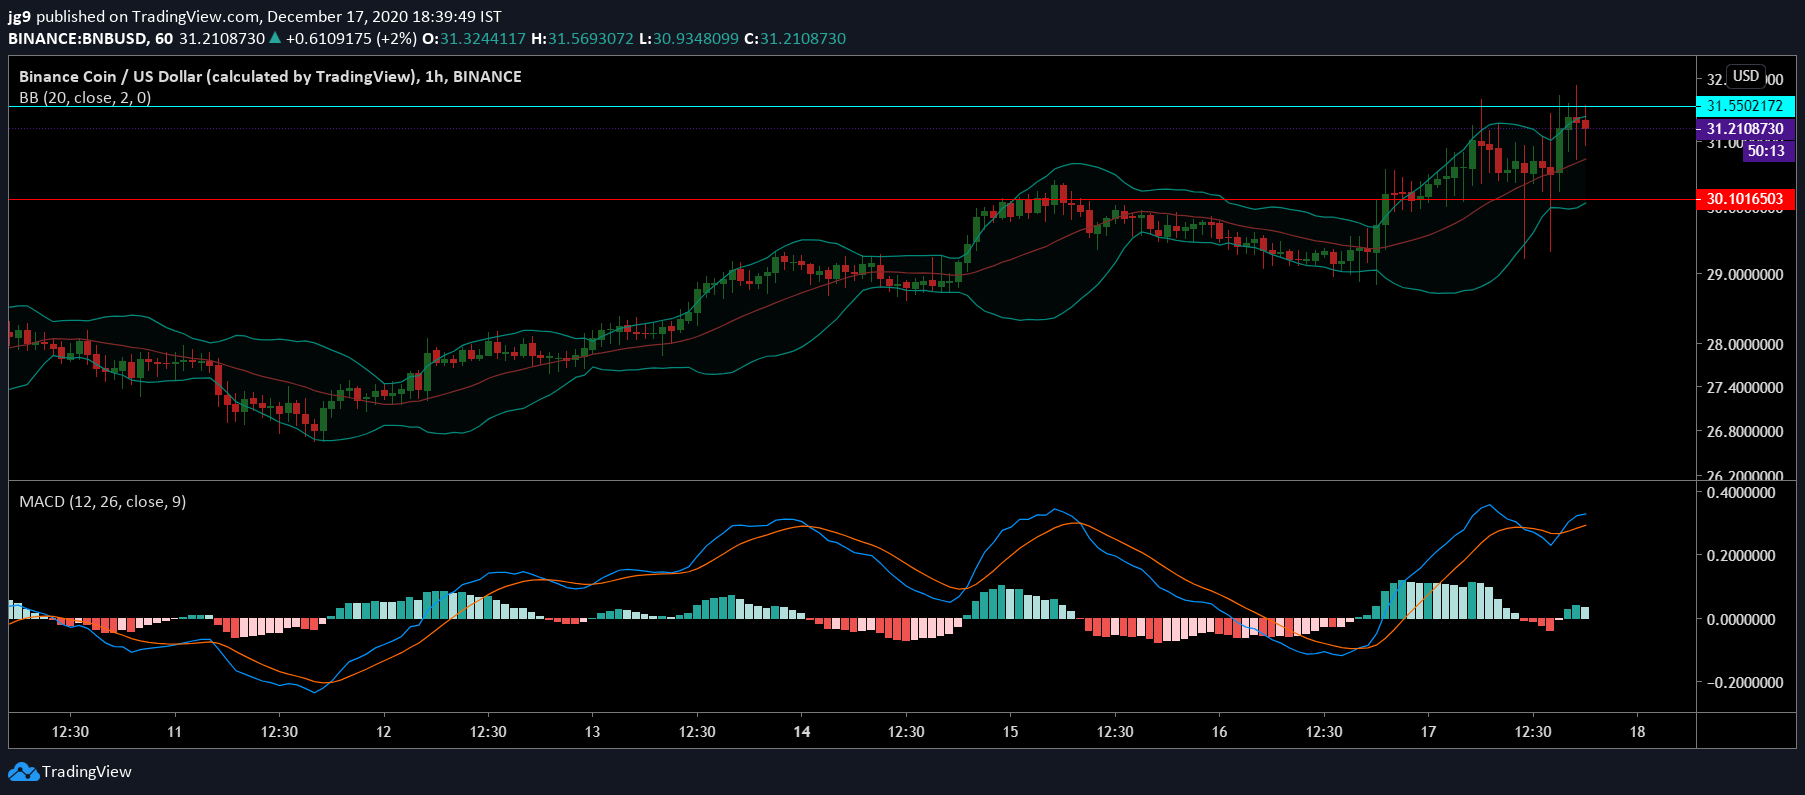The width and height of the screenshot is (1805, 795).
Task: Click the 11 date label on time axis
Action: click(174, 732)
